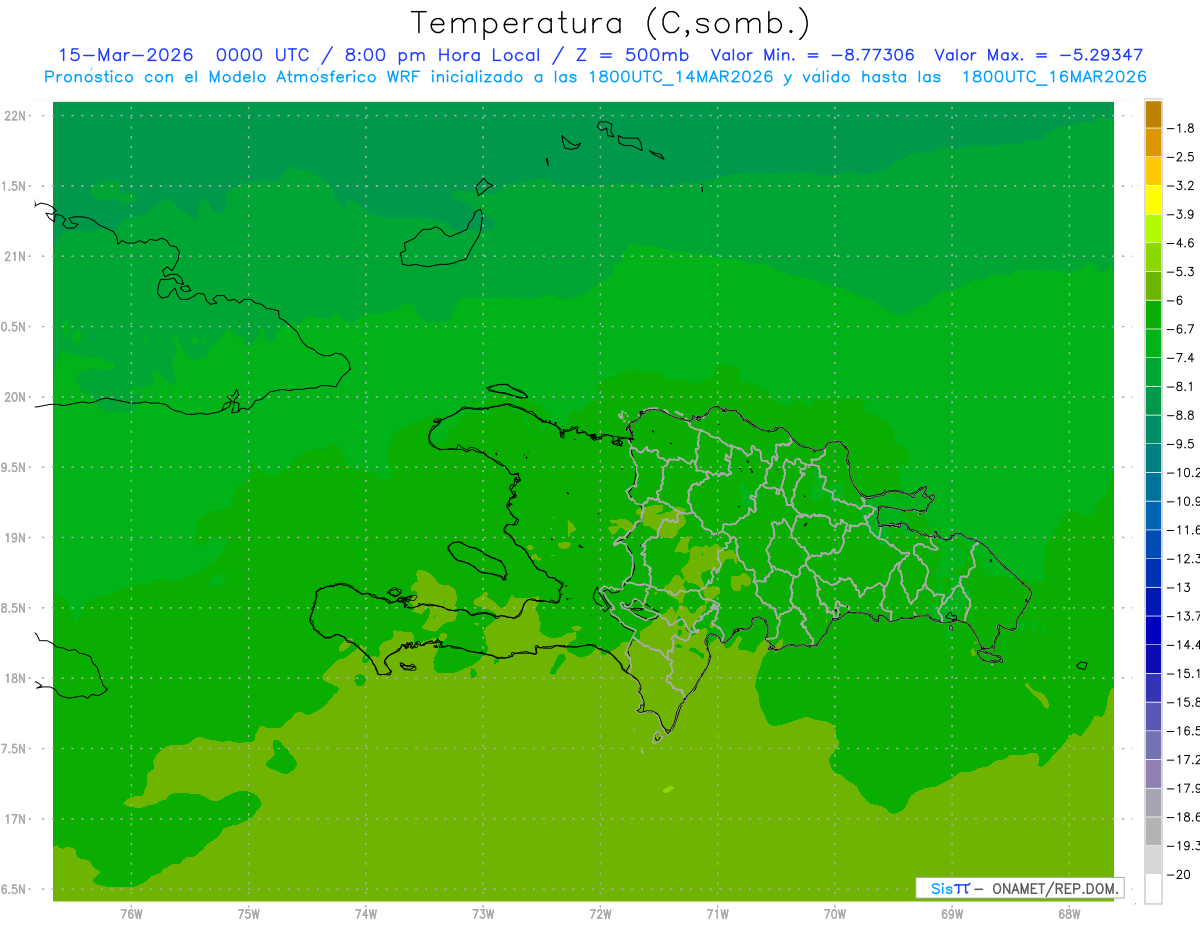The image size is (1200, 927).
Task: Click the purple swatch between -17.2 and -17.9
Action: (x=1153, y=774)
